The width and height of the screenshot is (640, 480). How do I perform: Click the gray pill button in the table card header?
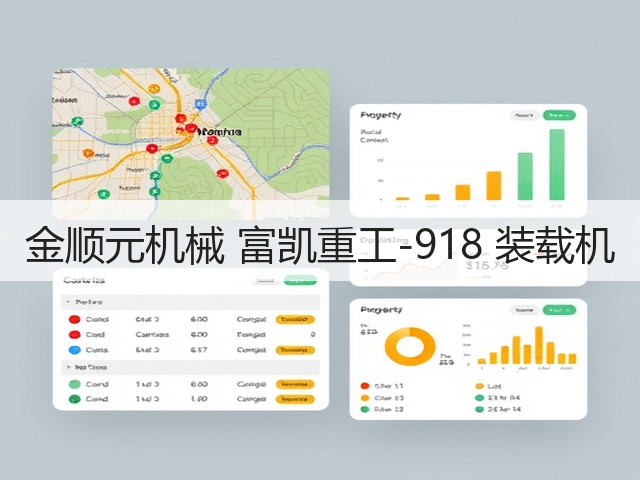click(265, 281)
